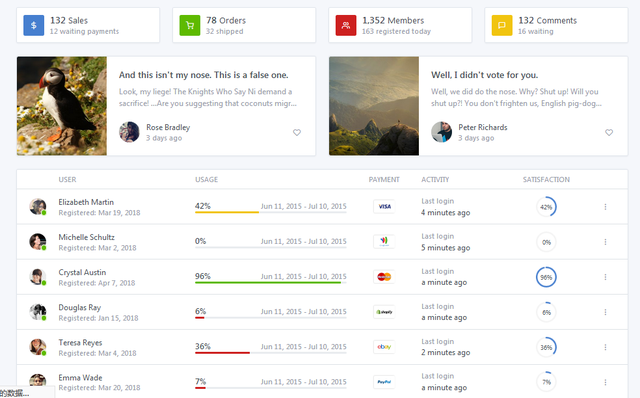Open row options menu for Crystal Austin

[x=605, y=277]
